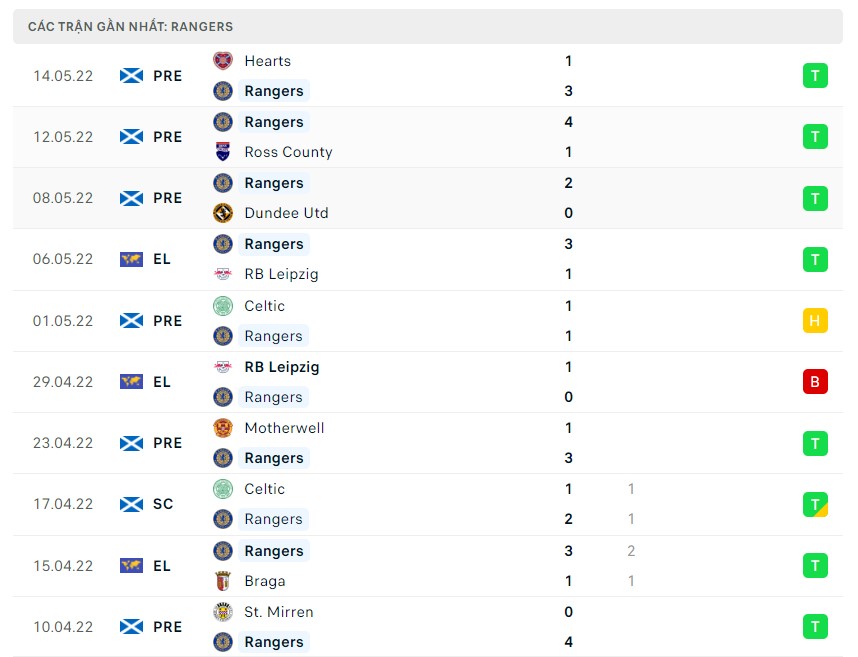Open the Ross County team link

click(x=288, y=152)
